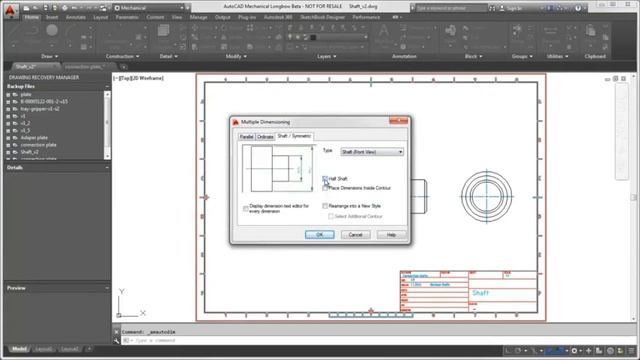Image resolution: width=640 pixels, height=360 pixels.
Task: Click the Save icon in quick access toolbar
Action: (45, 8)
